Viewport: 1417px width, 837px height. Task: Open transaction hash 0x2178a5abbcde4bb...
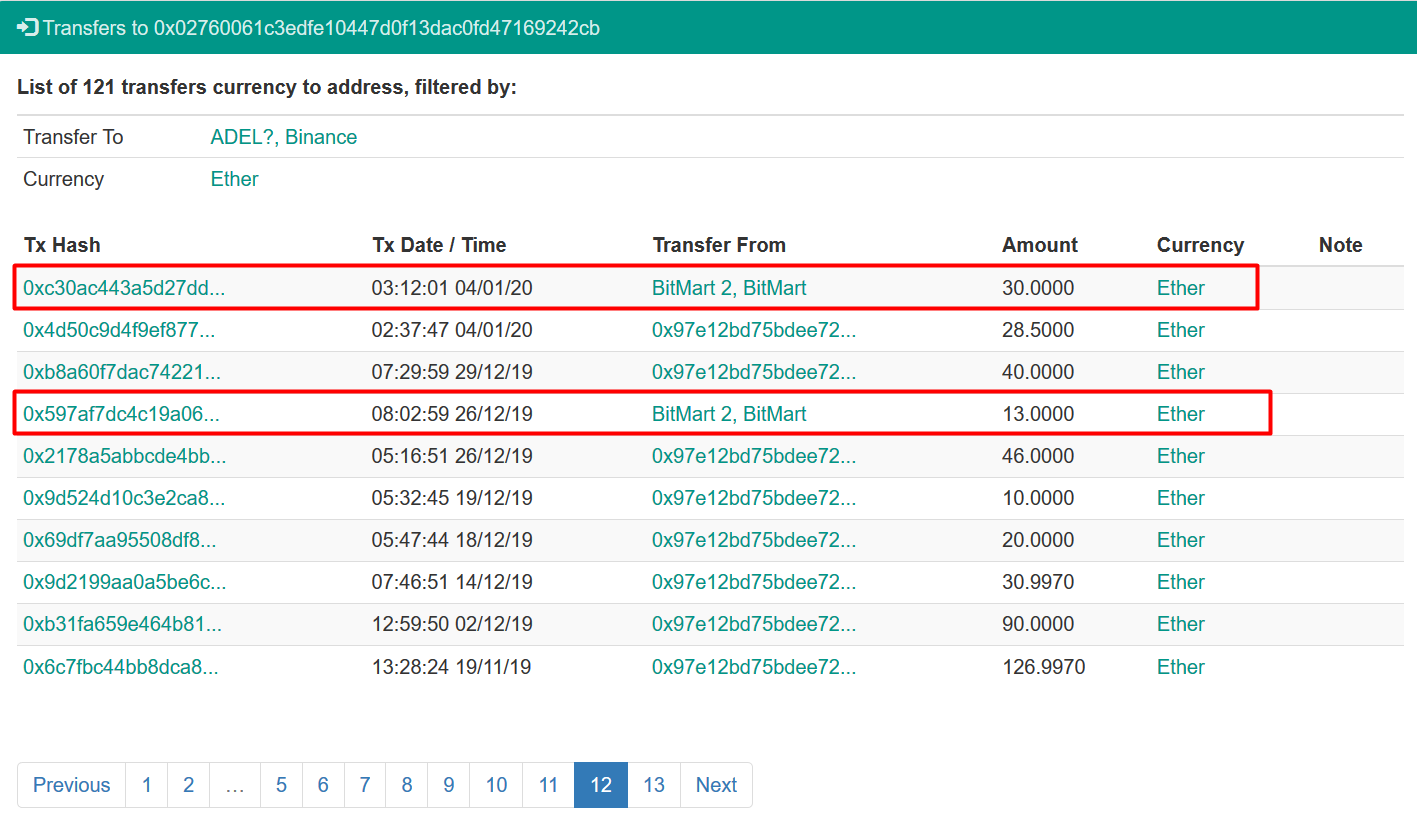125,456
